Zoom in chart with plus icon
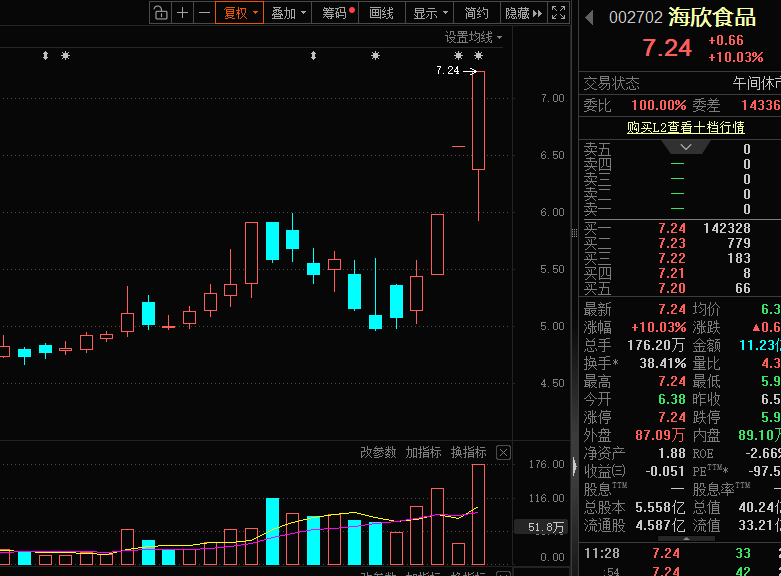 183,13
